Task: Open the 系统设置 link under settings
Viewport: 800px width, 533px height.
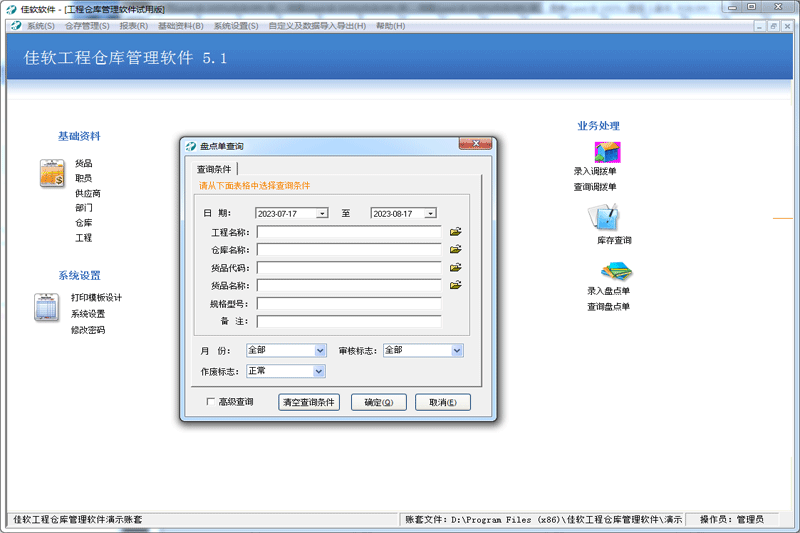Action: pos(88,314)
